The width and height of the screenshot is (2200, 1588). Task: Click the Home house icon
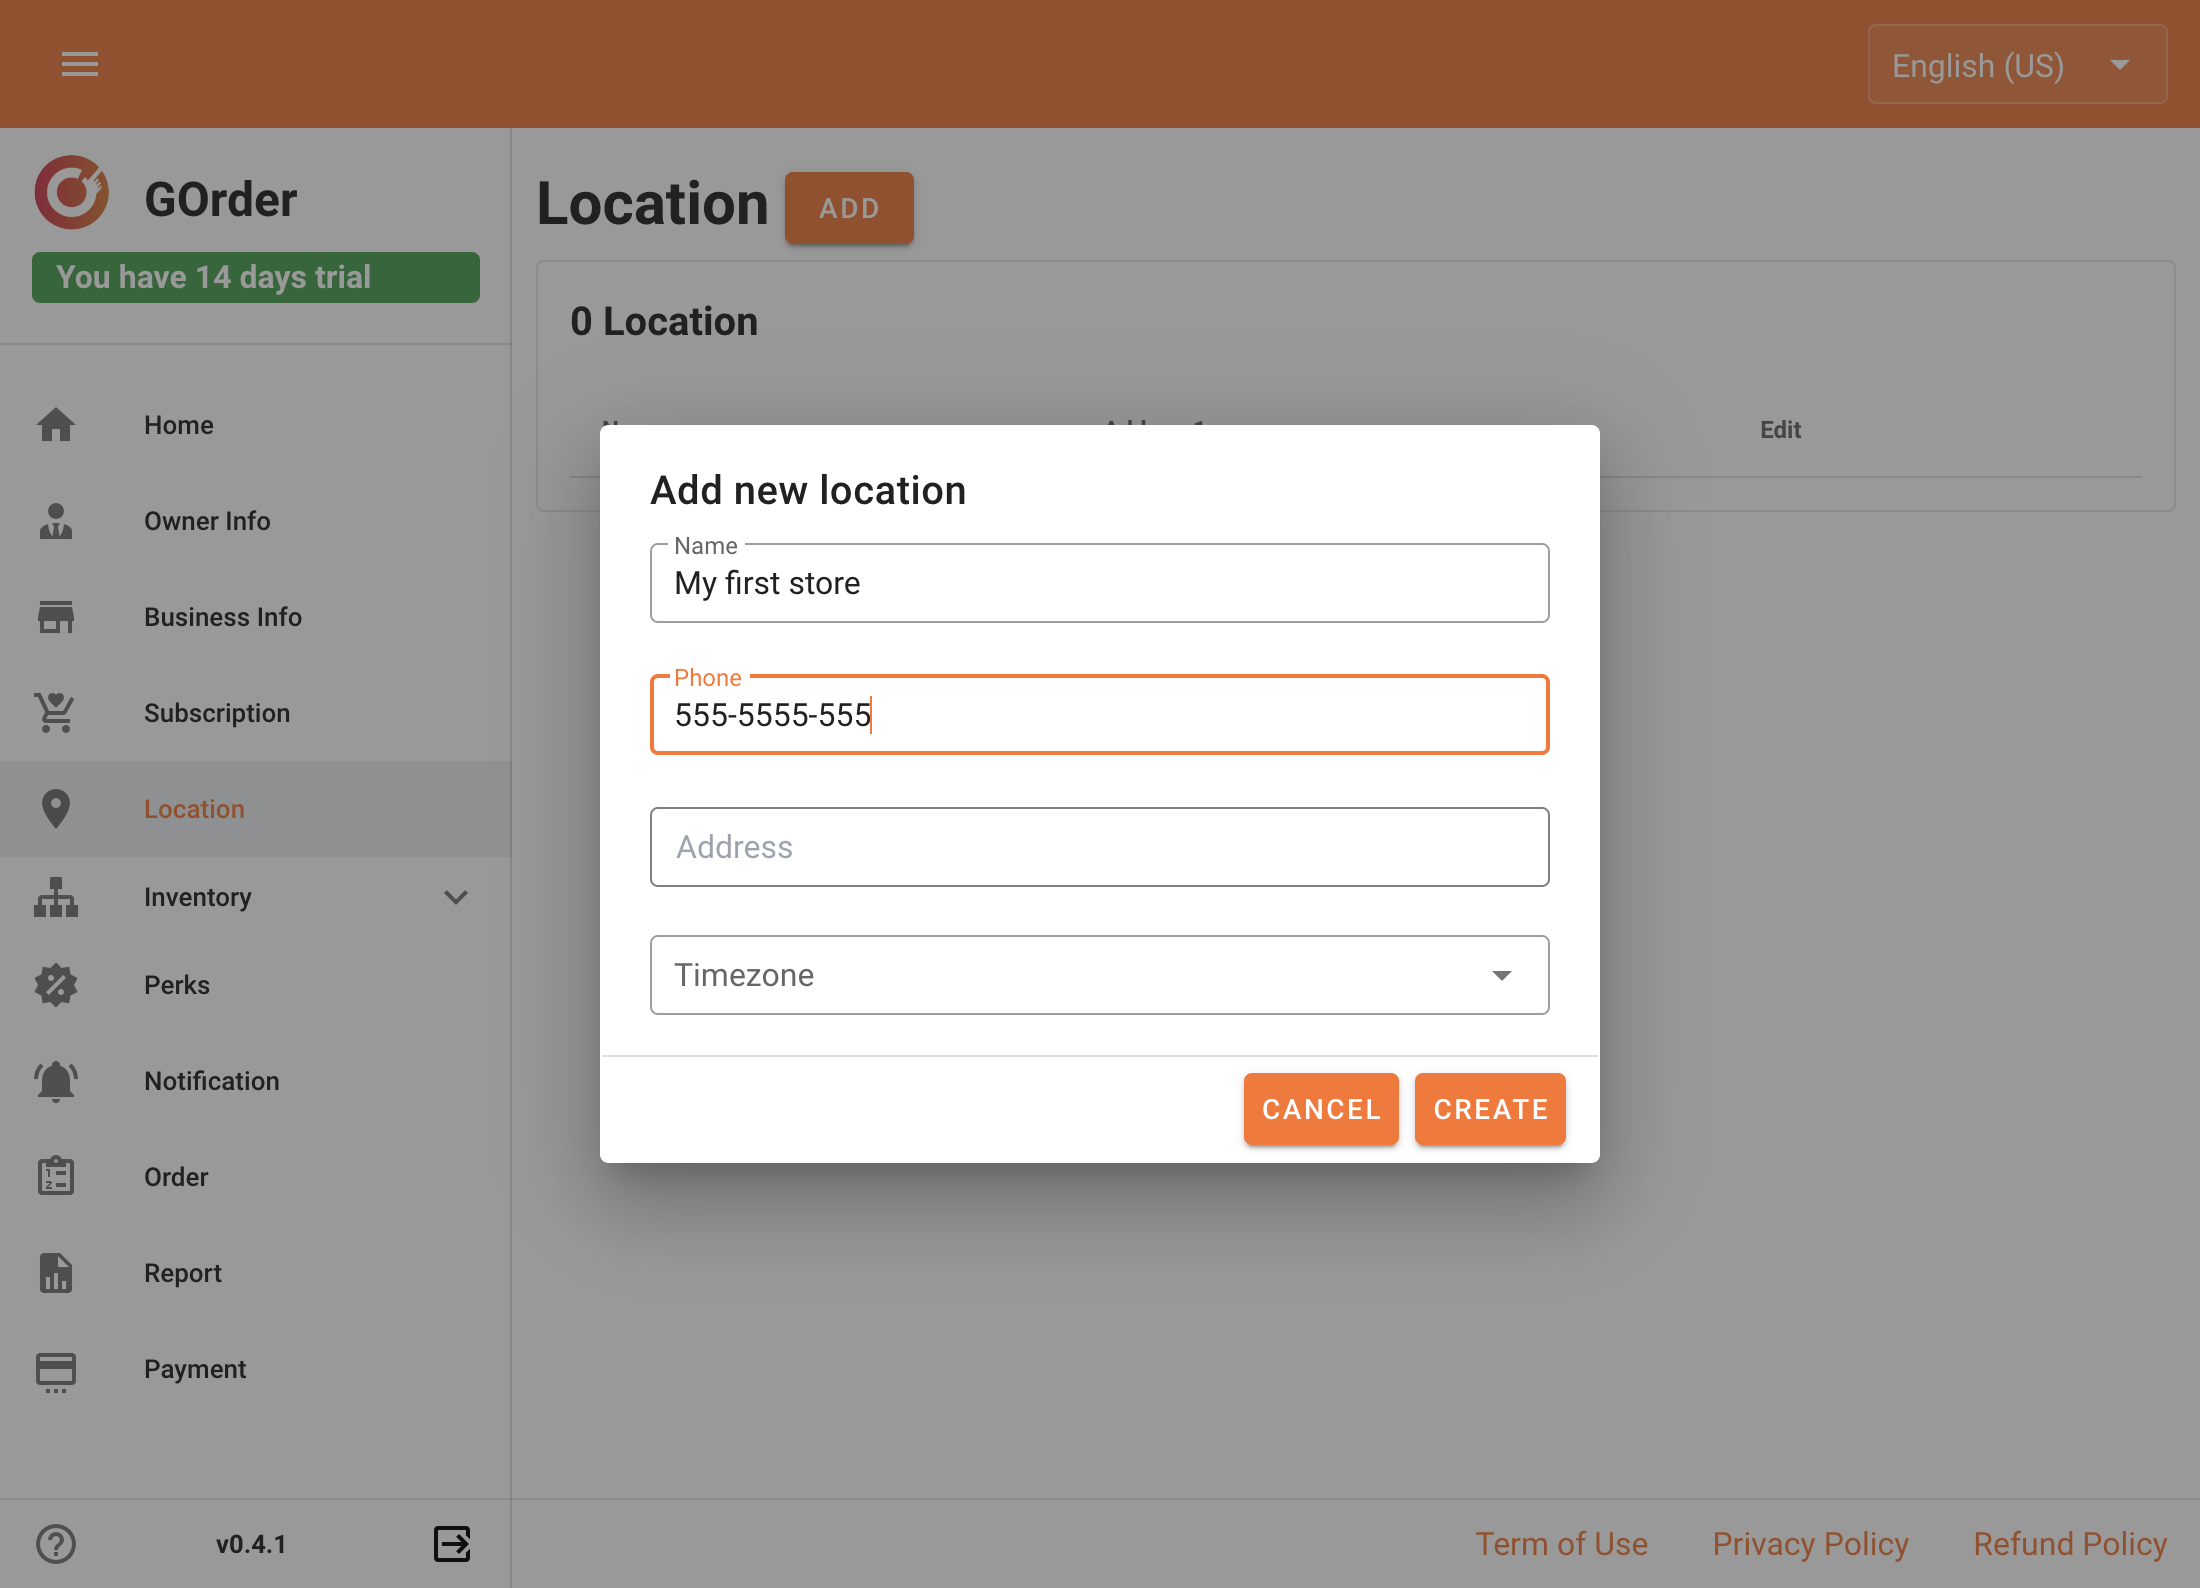click(x=56, y=425)
